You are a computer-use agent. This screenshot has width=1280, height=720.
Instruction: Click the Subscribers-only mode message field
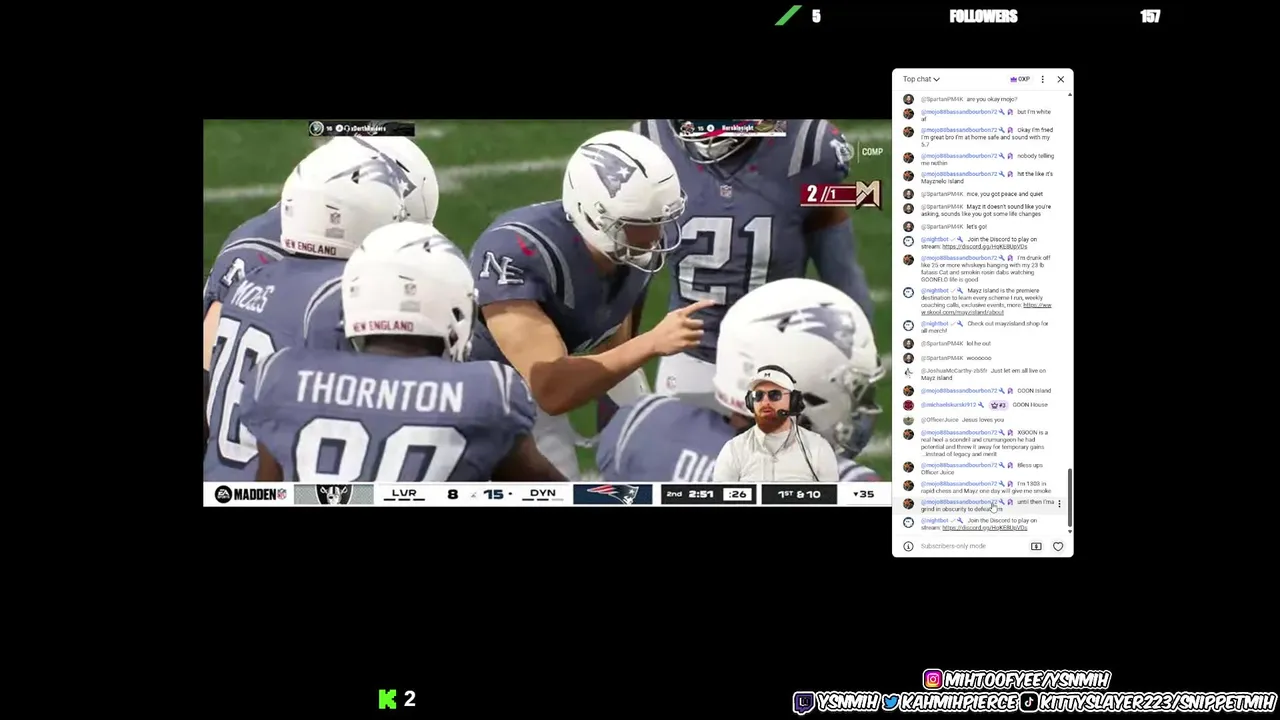point(953,546)
